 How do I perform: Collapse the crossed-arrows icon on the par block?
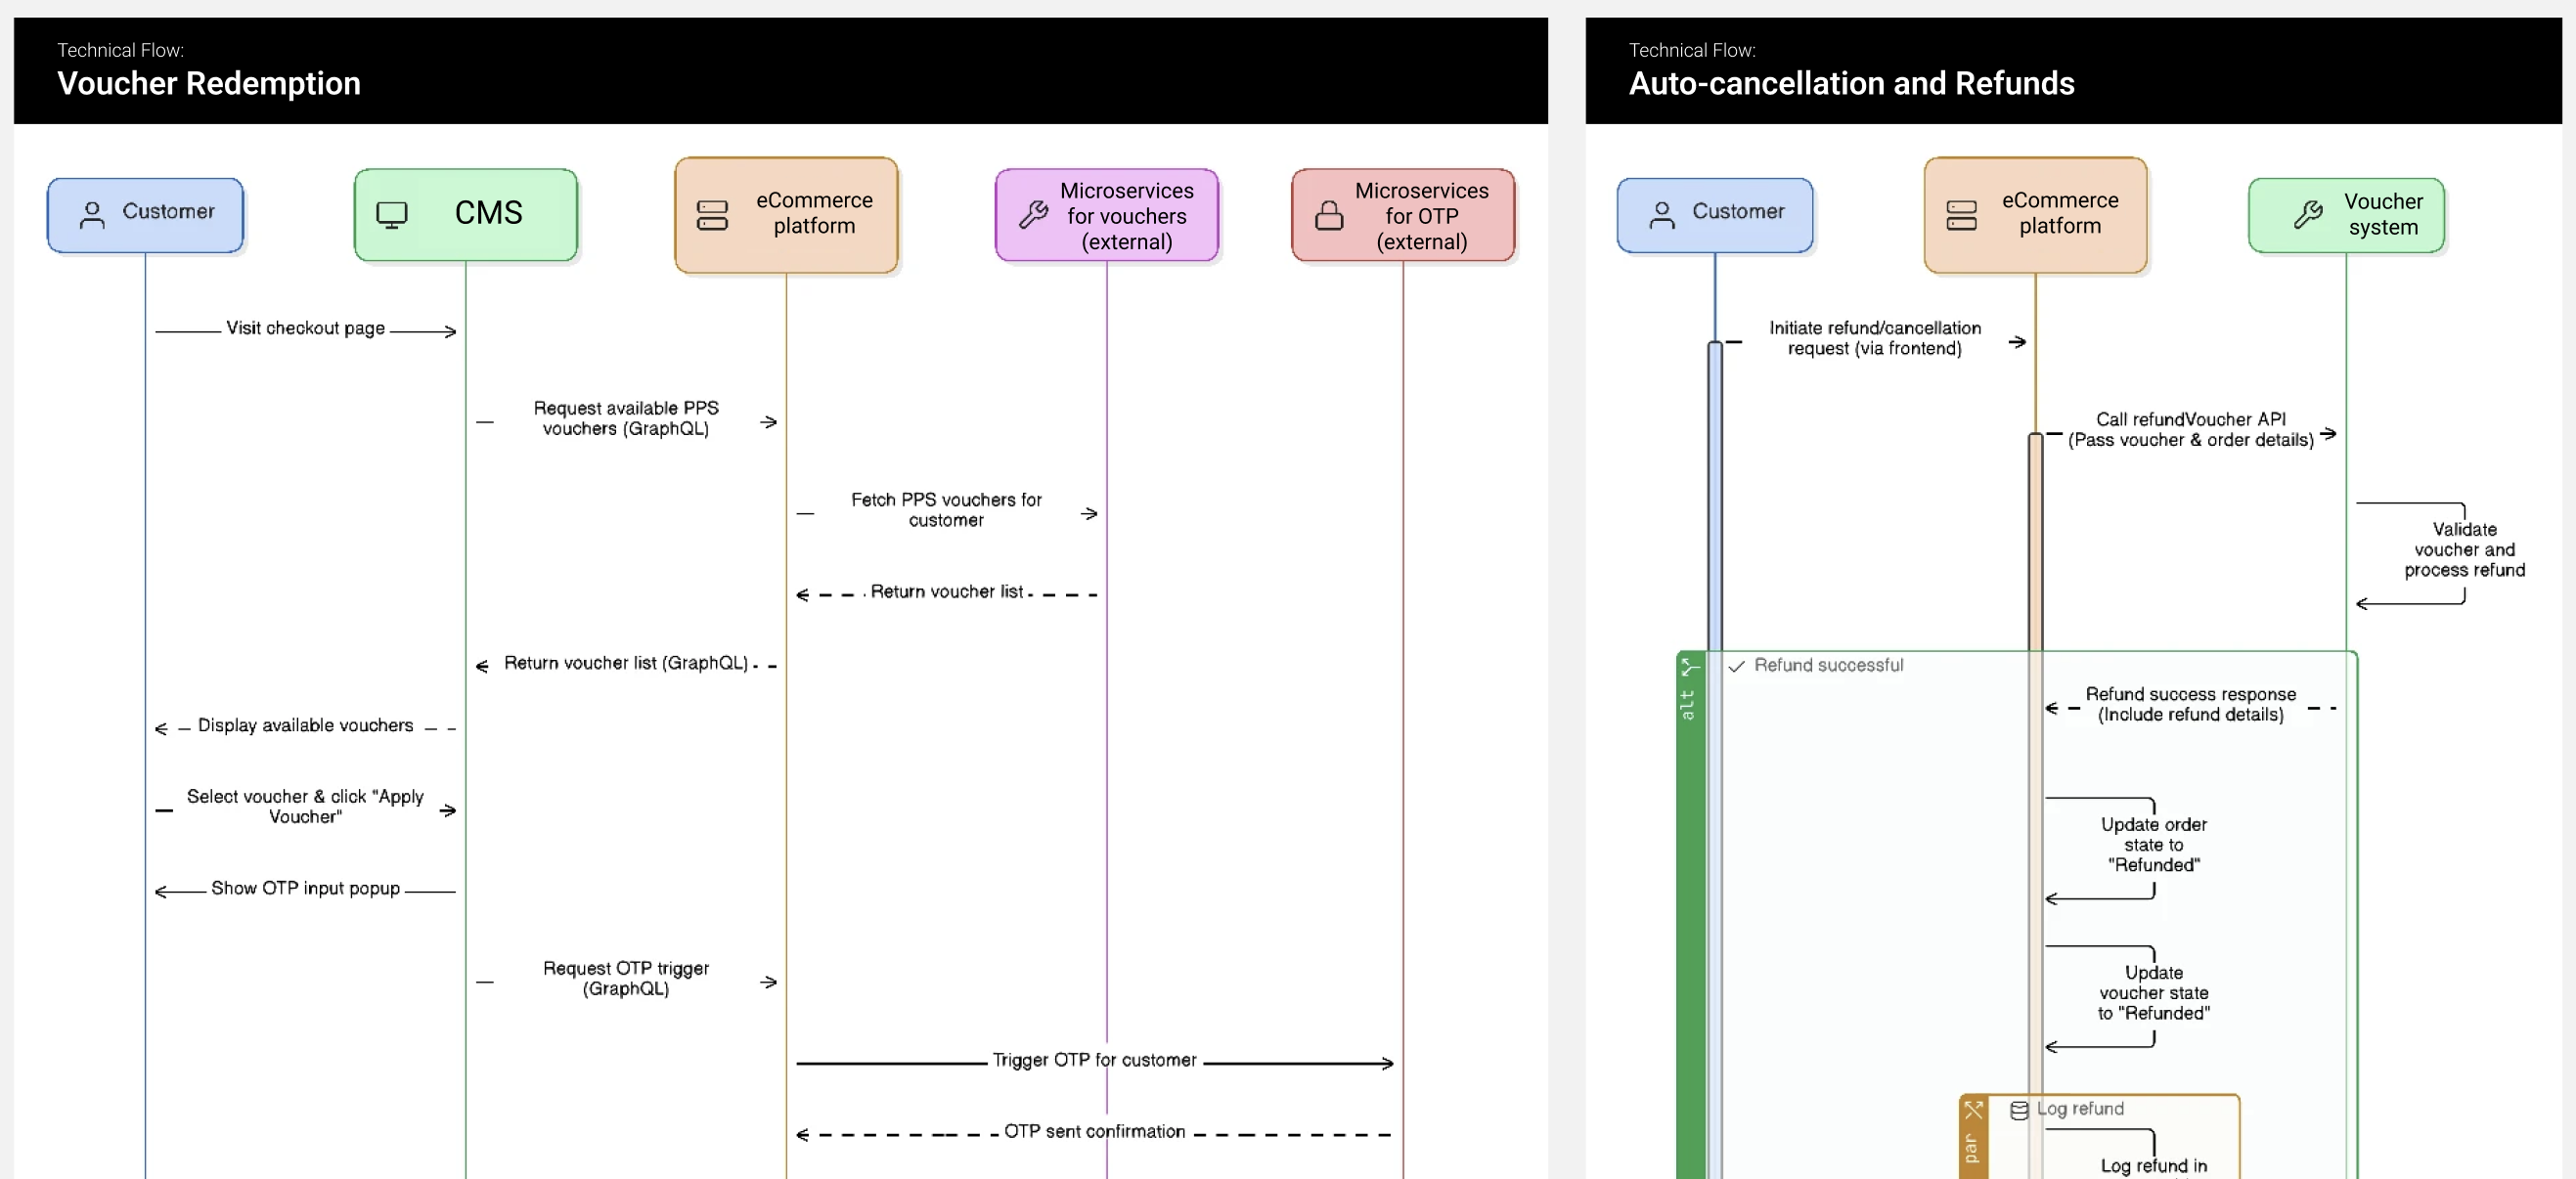coord(1974,1110)
